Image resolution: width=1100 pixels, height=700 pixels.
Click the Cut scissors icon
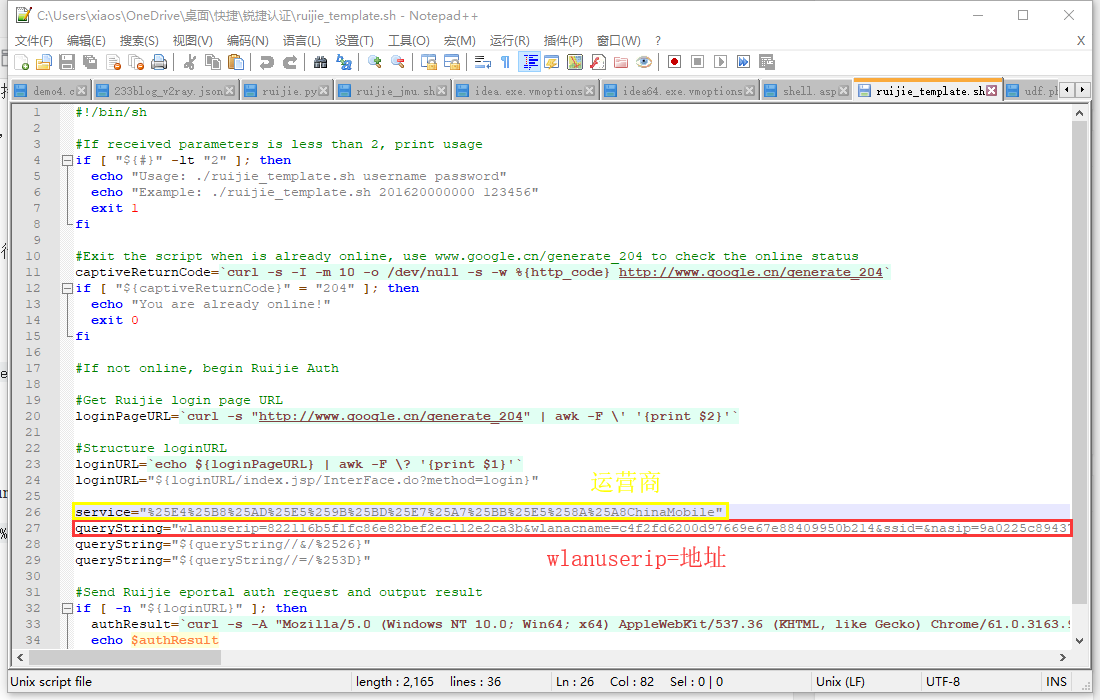tap(188, 62)
